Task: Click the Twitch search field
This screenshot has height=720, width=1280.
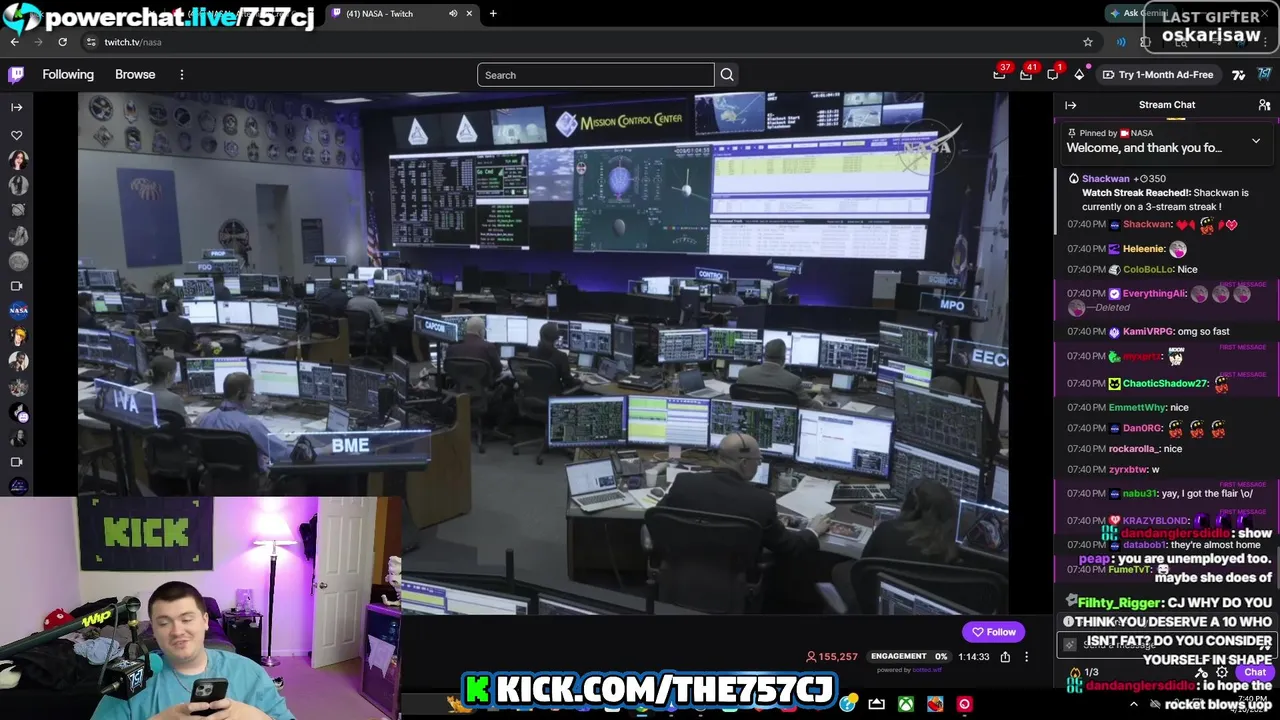Action: tap(596, 75)
